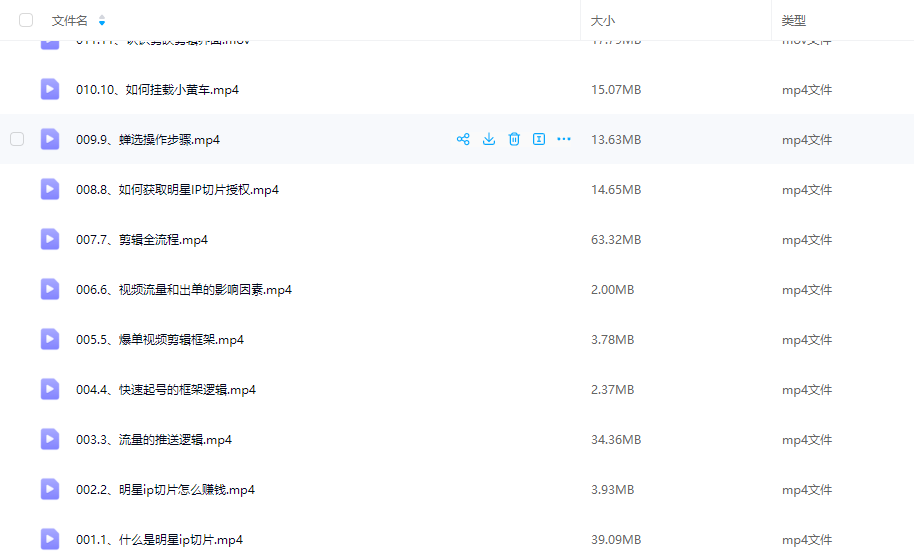Click video icon of 009.9 file

tap(50, 139)
